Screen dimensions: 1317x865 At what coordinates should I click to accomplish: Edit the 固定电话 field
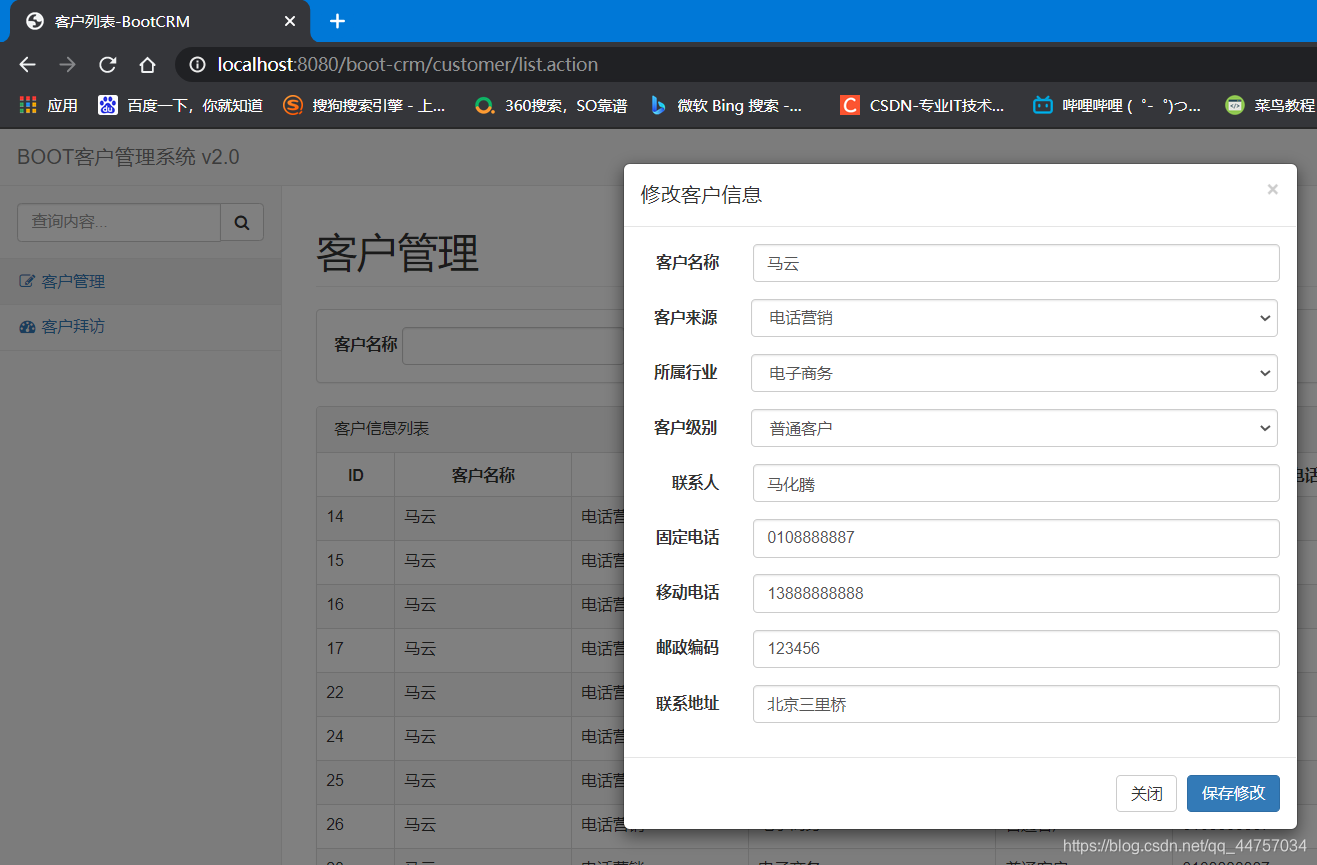tap(1016, 538)
